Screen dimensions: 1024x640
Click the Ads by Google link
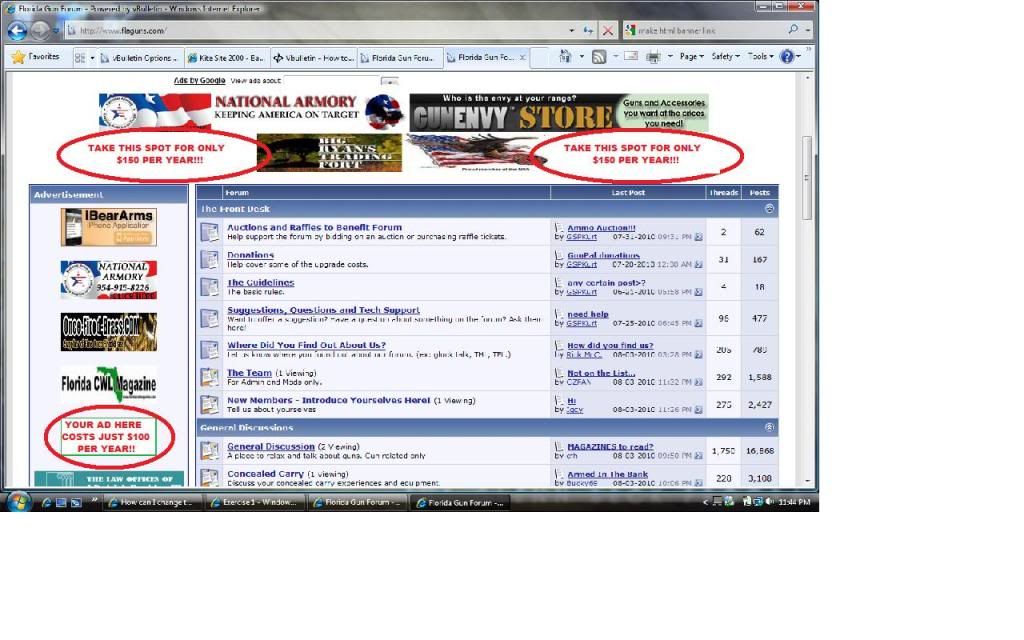(x=199, y=80)
